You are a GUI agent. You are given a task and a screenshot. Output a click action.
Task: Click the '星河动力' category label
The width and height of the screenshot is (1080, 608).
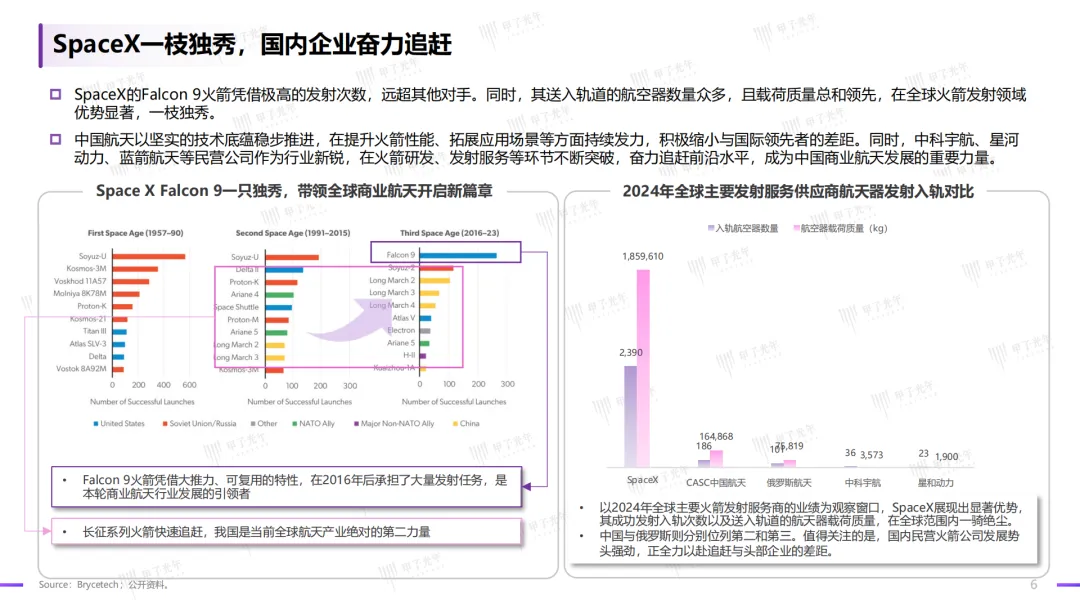936,483
